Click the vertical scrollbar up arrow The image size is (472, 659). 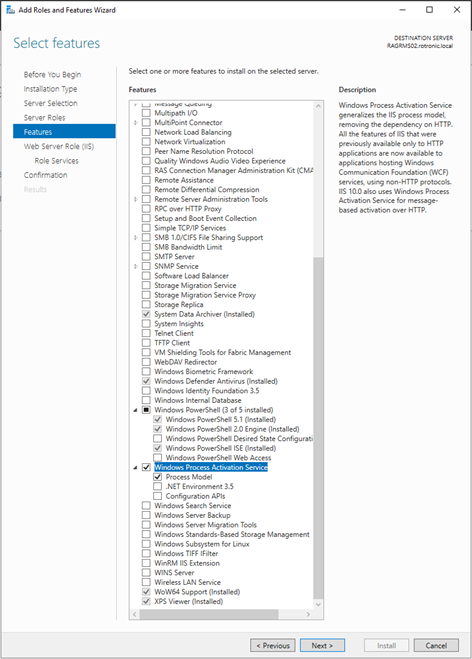coord(318,106)
